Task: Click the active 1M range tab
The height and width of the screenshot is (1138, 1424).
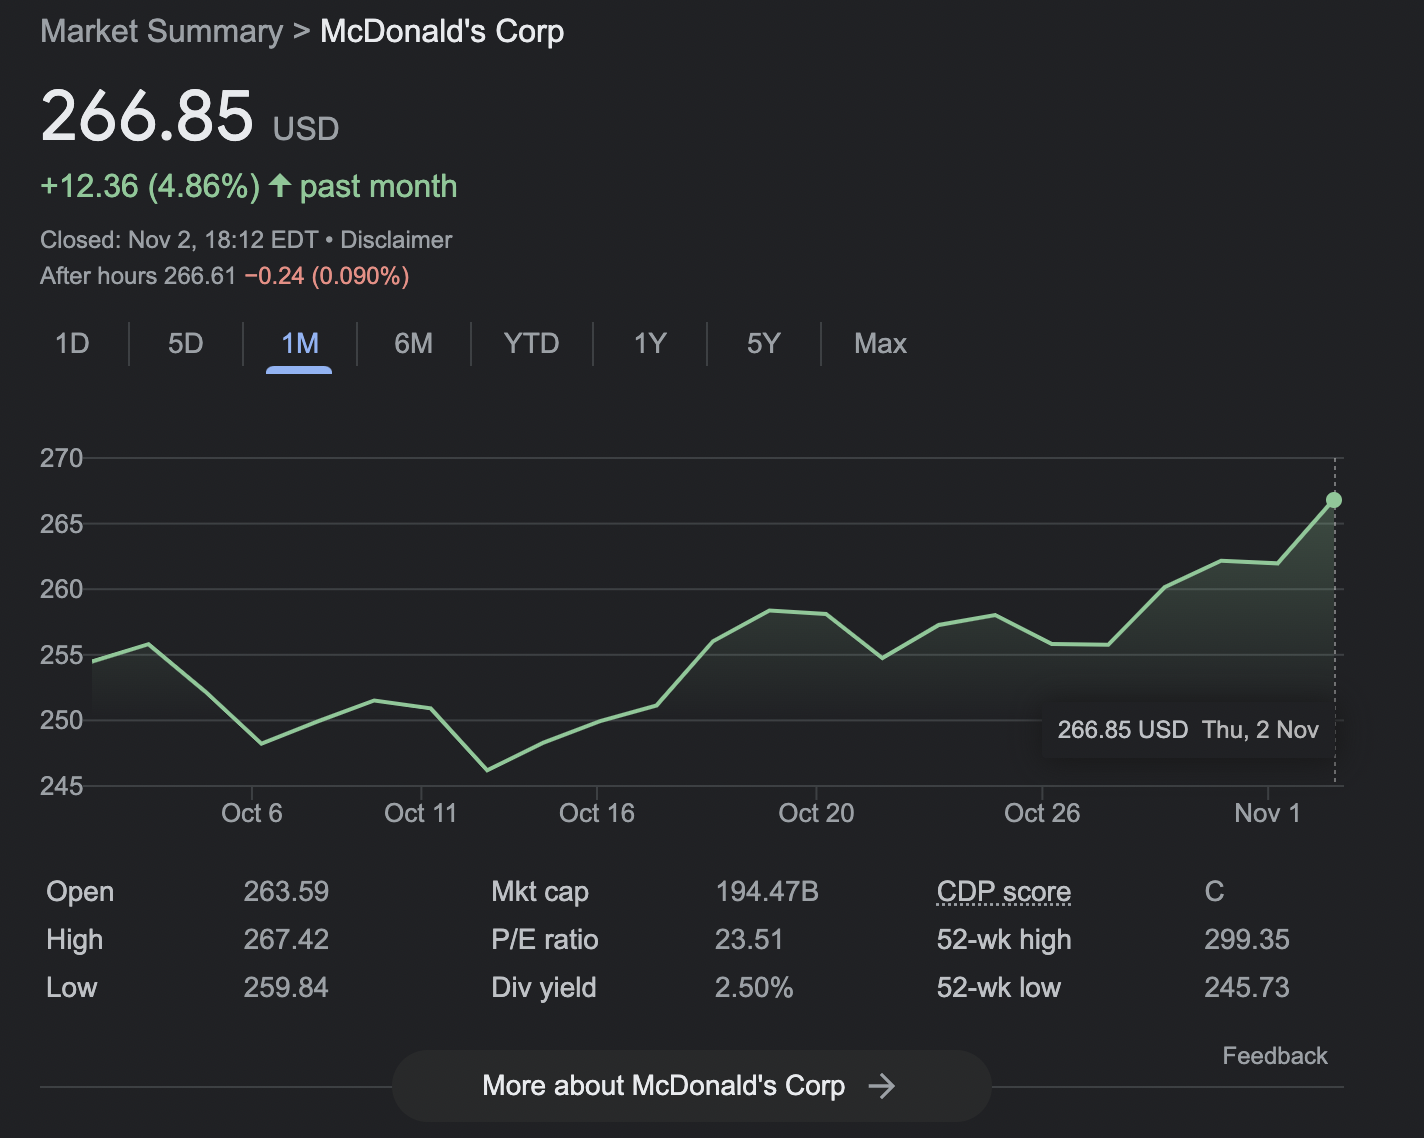Action: tap(299, 344)
